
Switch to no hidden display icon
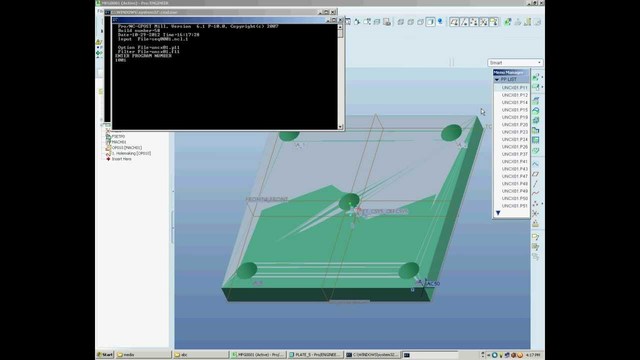pos(420,22)
